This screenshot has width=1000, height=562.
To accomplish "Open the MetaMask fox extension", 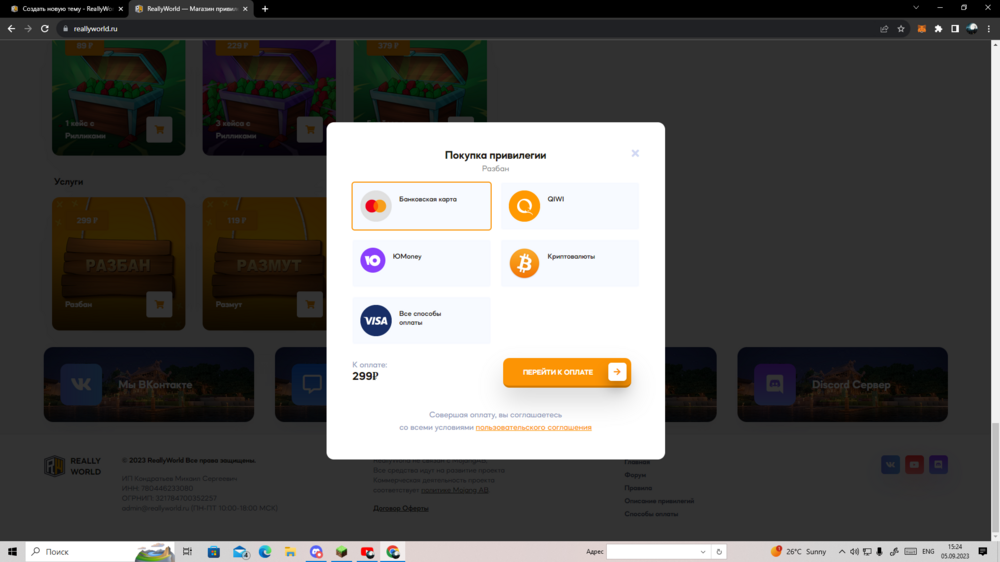I will 922,29.
